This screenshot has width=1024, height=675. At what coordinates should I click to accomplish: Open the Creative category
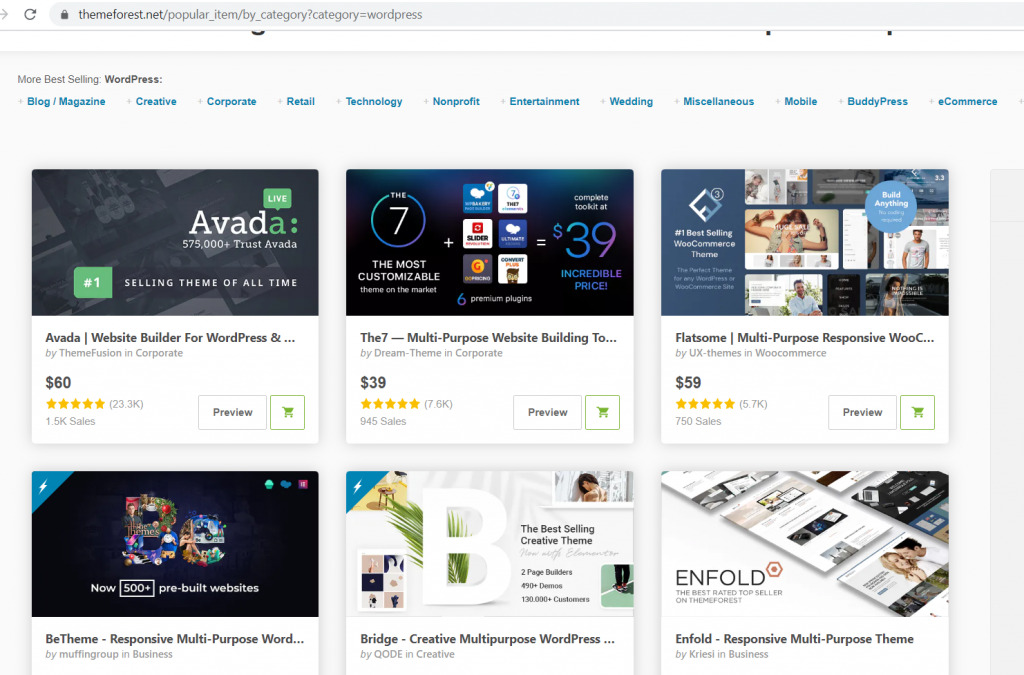(156, 101)
